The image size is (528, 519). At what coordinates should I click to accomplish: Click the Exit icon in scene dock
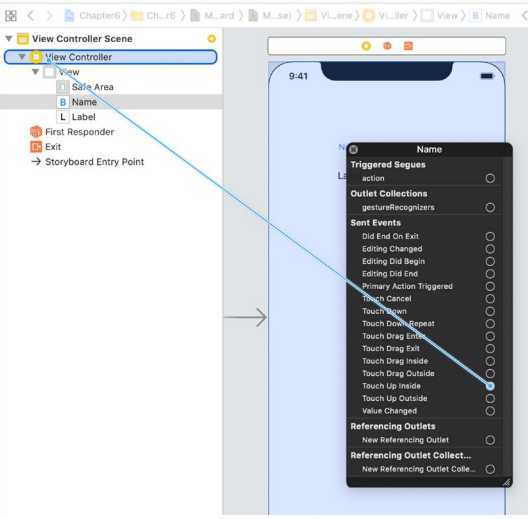(408, 45)
